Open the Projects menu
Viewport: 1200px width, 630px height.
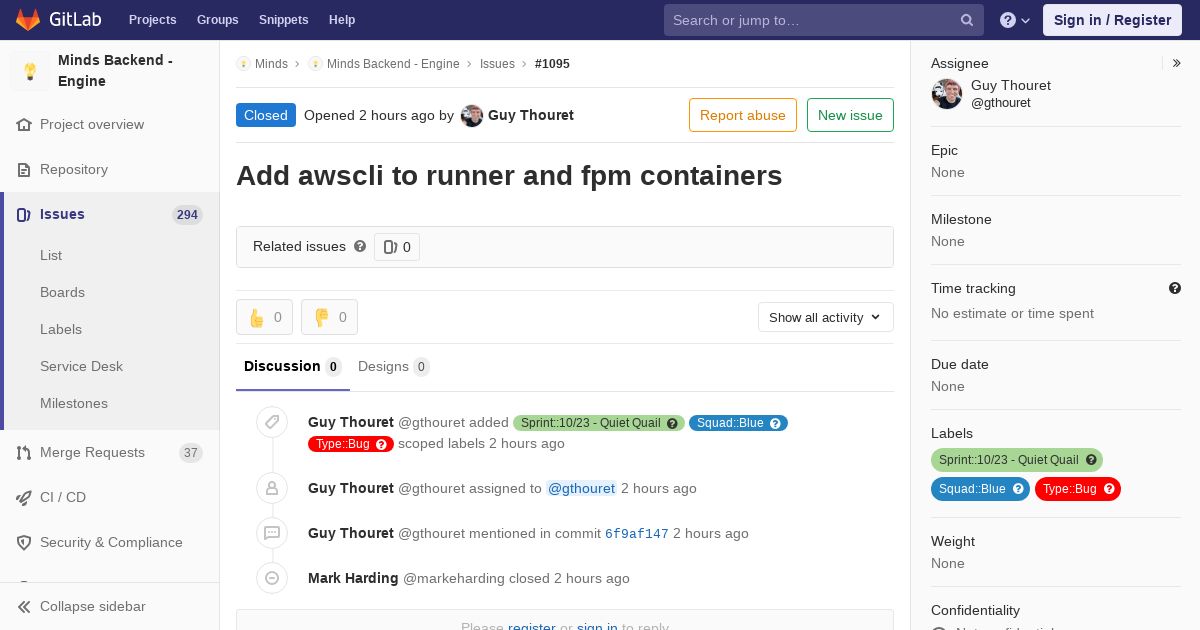153,20
